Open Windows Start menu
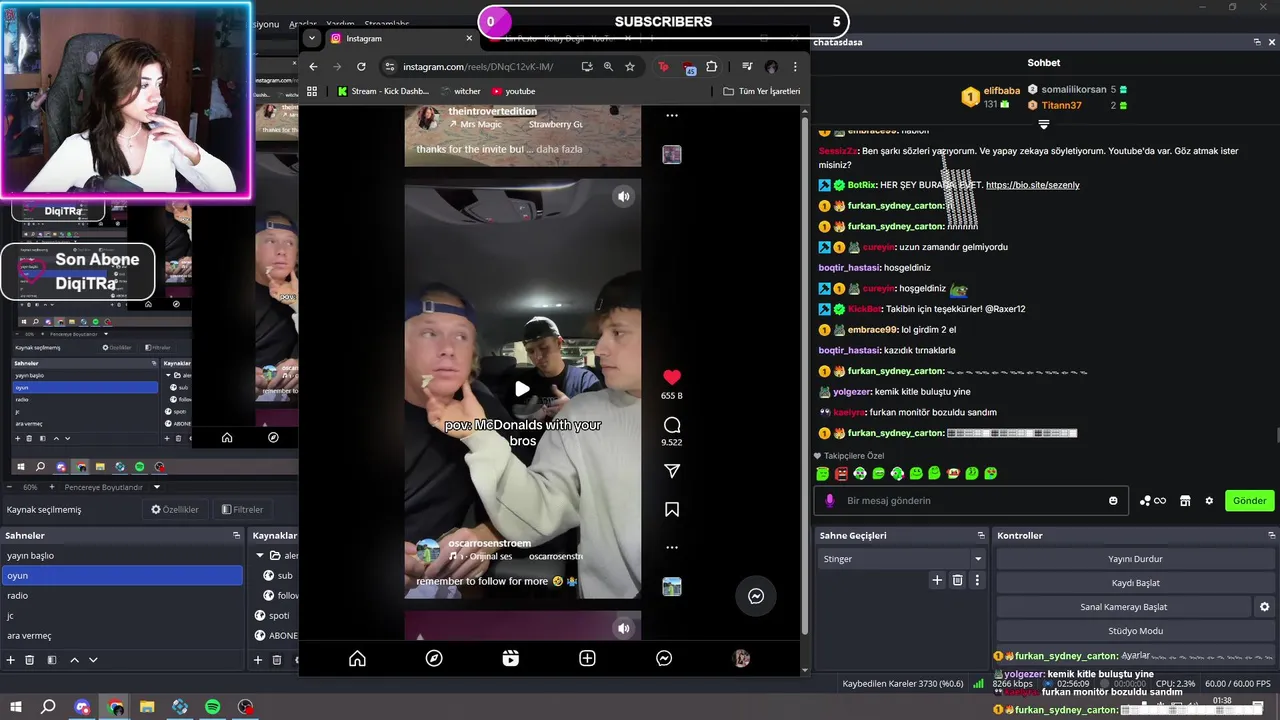 tap(16, 707)
